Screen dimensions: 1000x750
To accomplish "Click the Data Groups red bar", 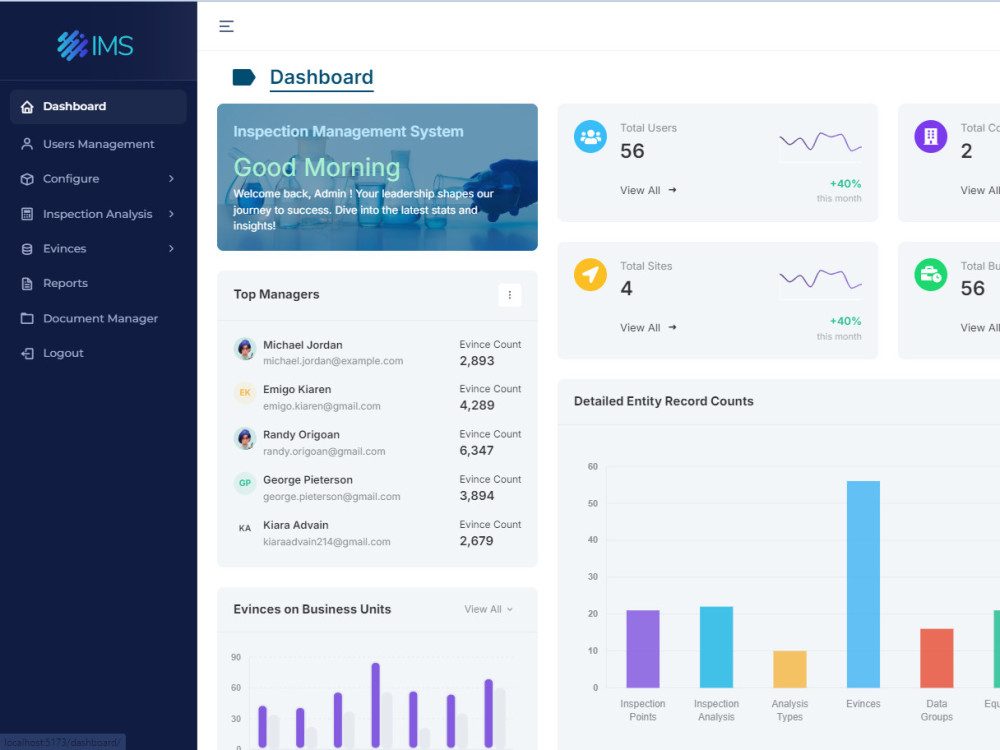I will pyautogui.click(x=936, y=658).
